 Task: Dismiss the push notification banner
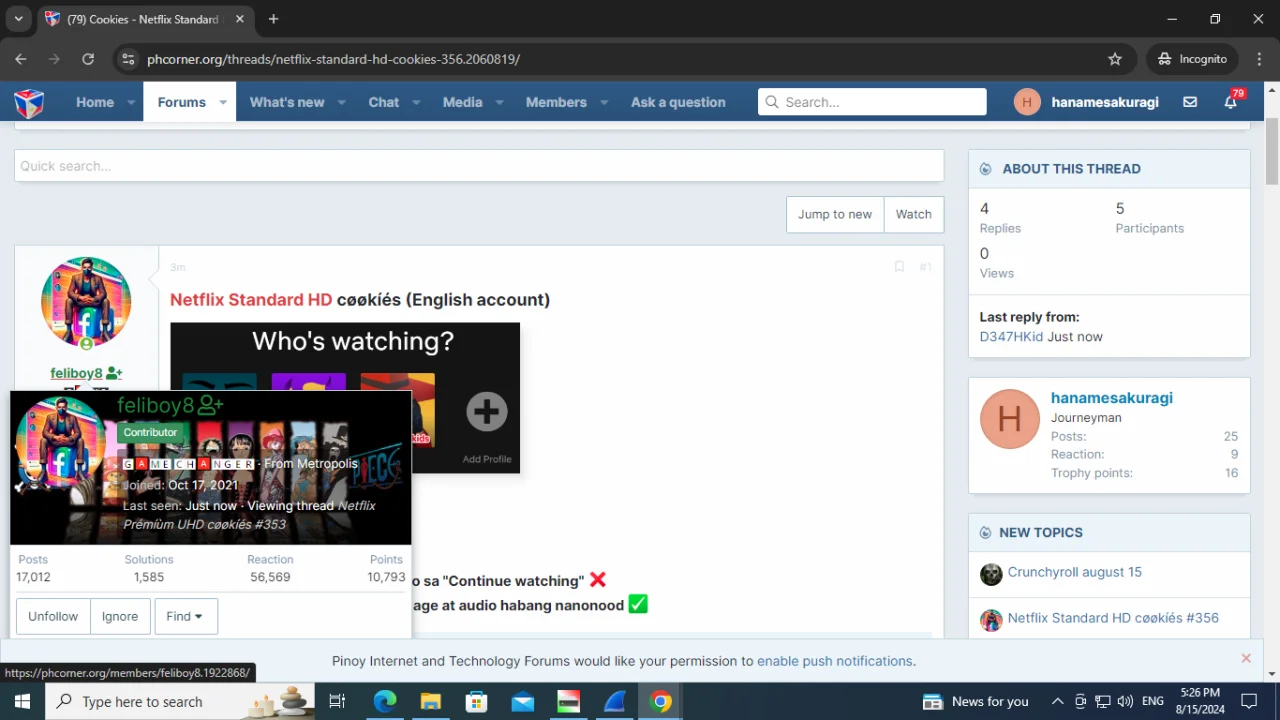coord(1246,658)
